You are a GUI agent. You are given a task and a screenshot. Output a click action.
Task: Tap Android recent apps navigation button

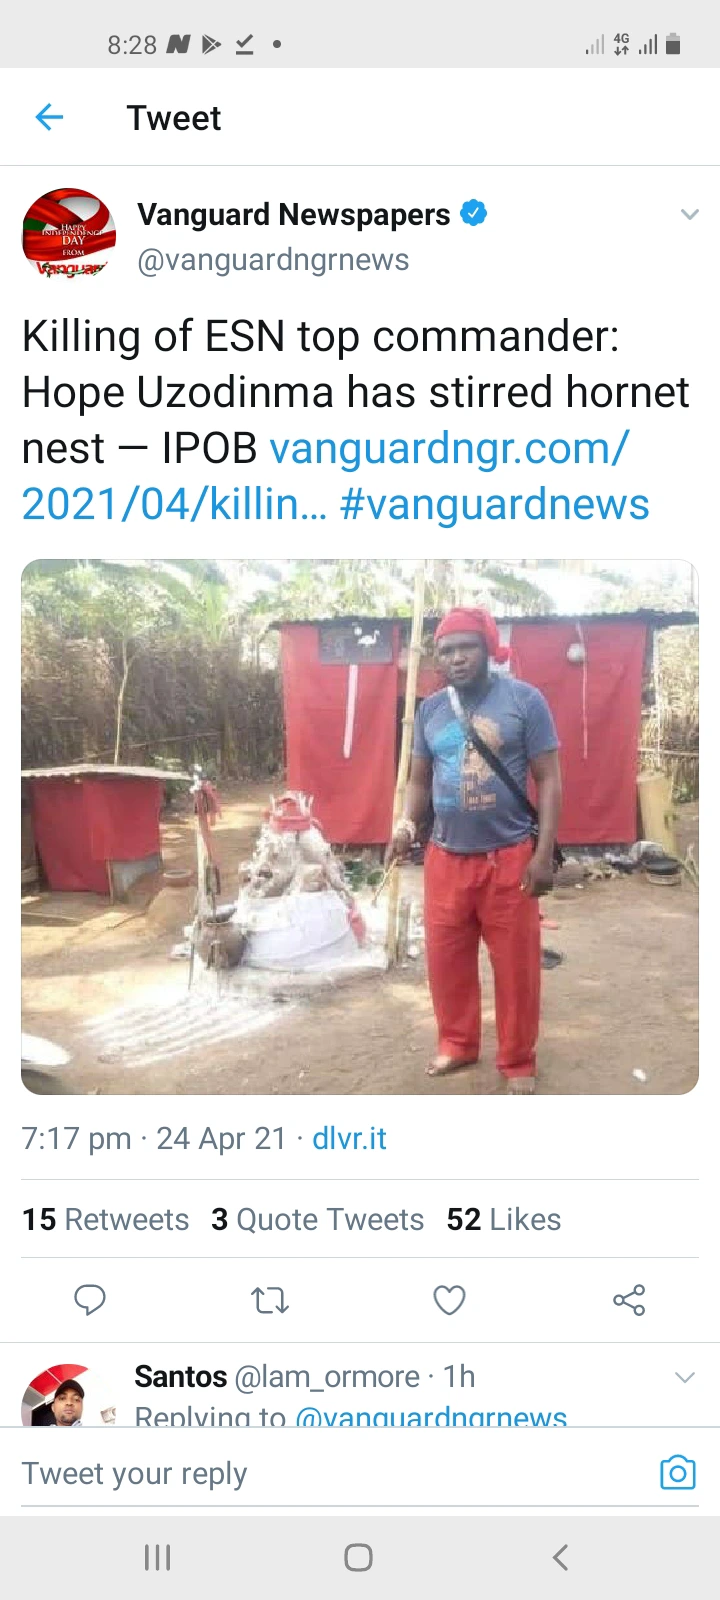pyautogui.click(x=158, y=1557)
